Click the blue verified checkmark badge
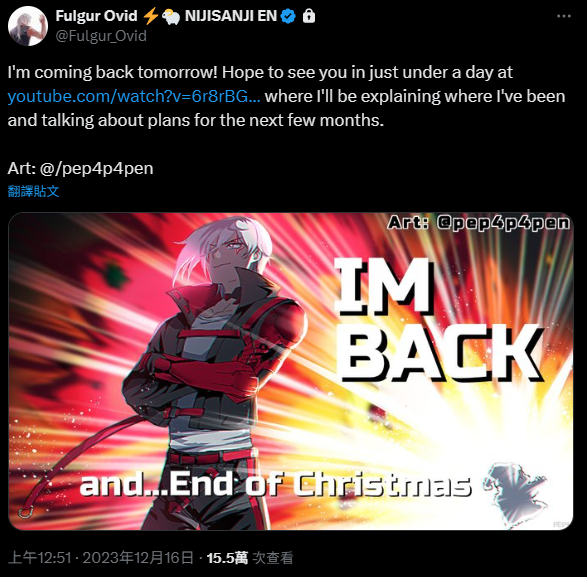This screenshot has height=577, width=587. click(x=288, y=16)
